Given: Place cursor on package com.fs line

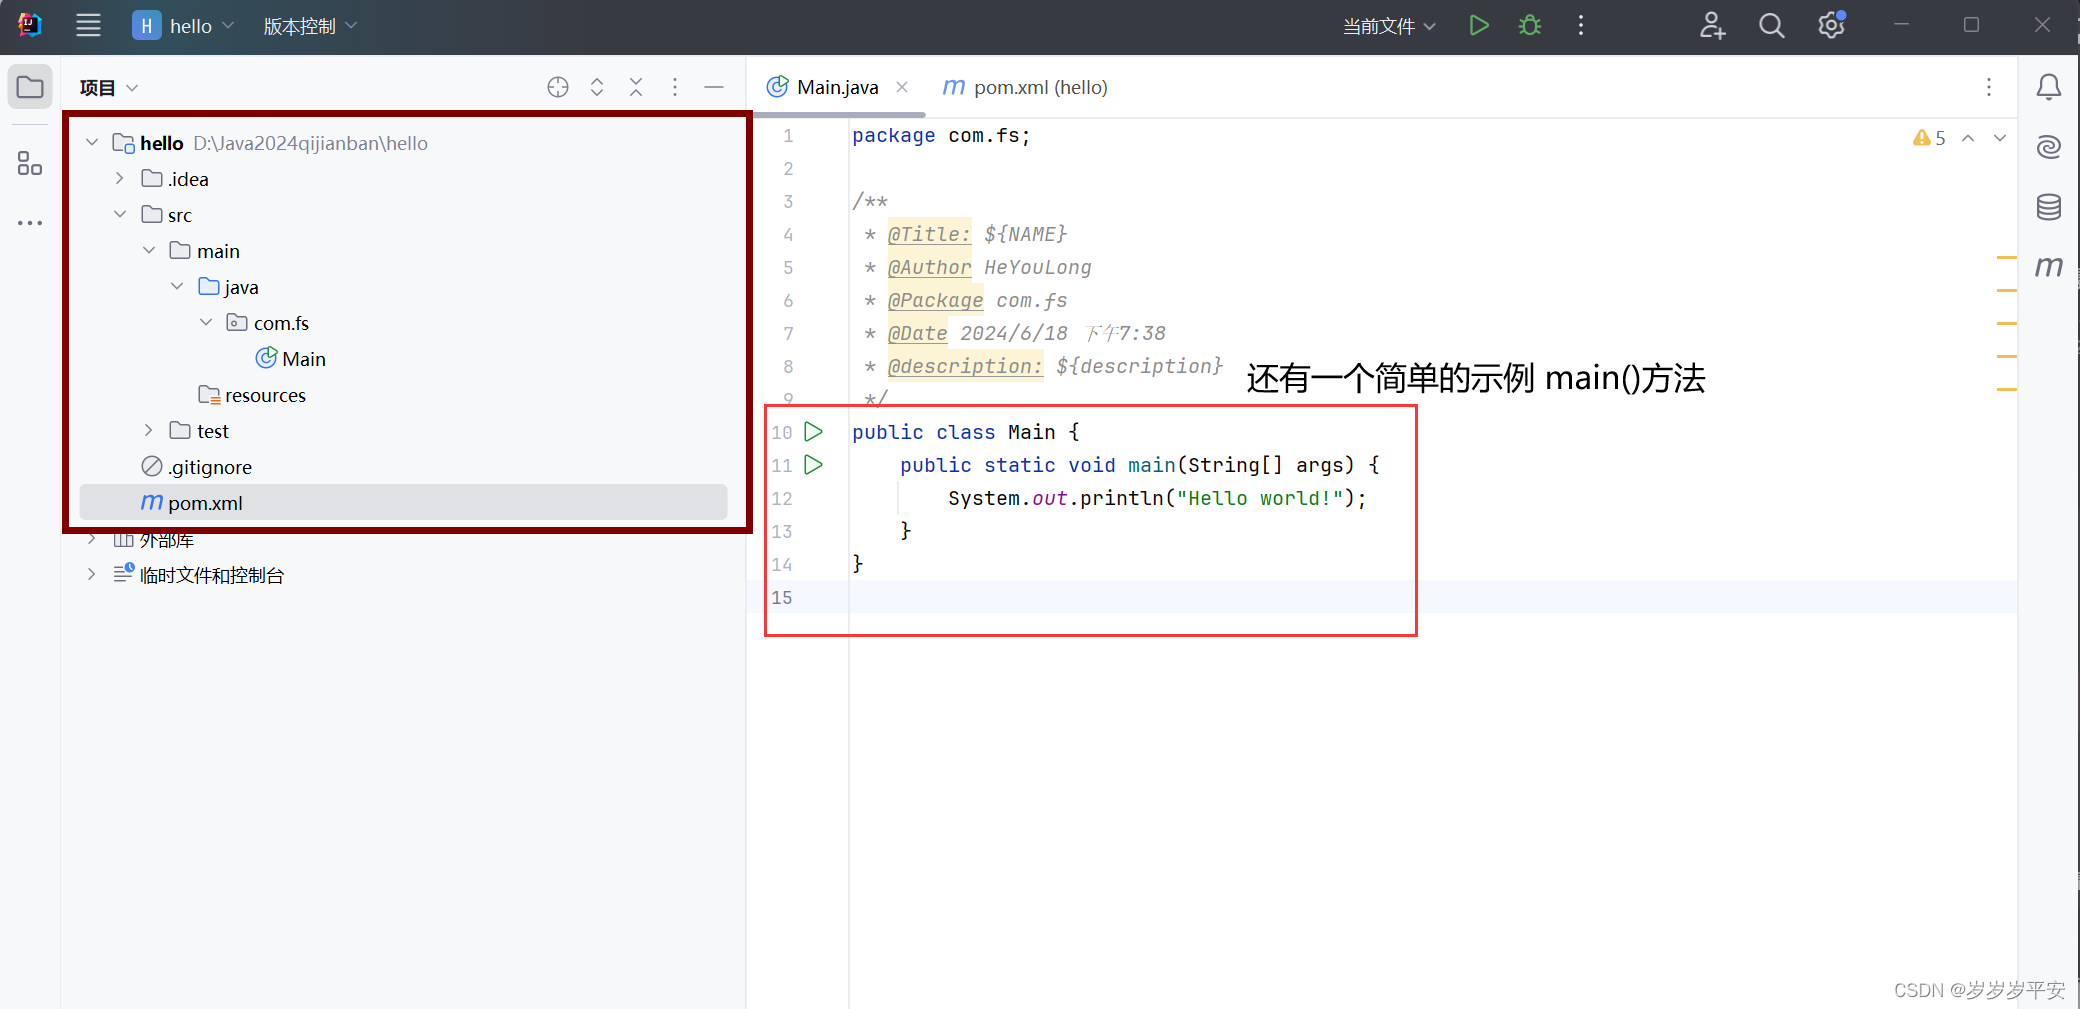Looking at the screenshot, I should pyautogui.click(x=941, y=135).
